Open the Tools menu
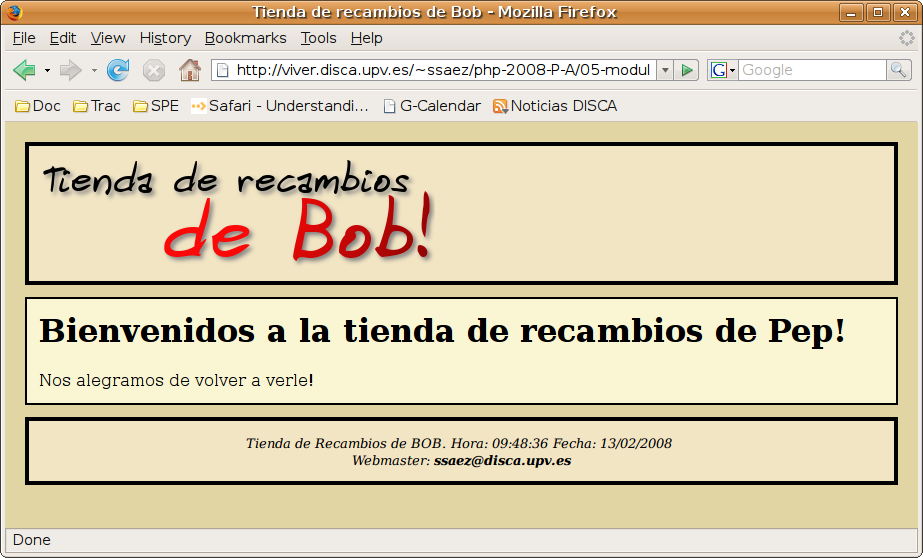This screenshot has height=558, width=923. [x=318, y=38]
